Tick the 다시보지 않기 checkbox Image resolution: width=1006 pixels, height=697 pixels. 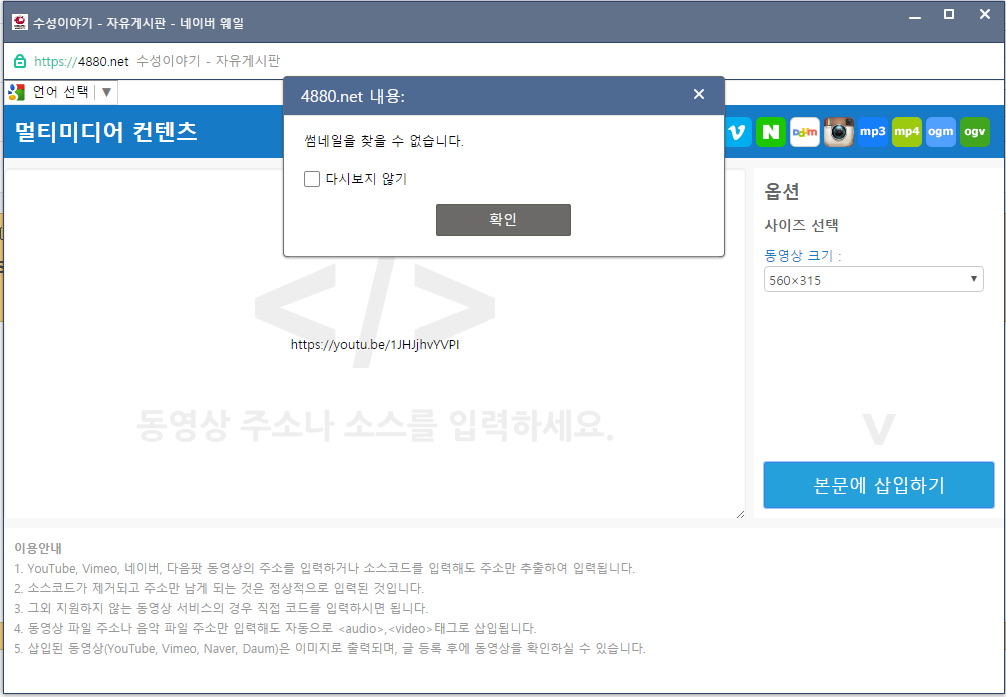312,179
